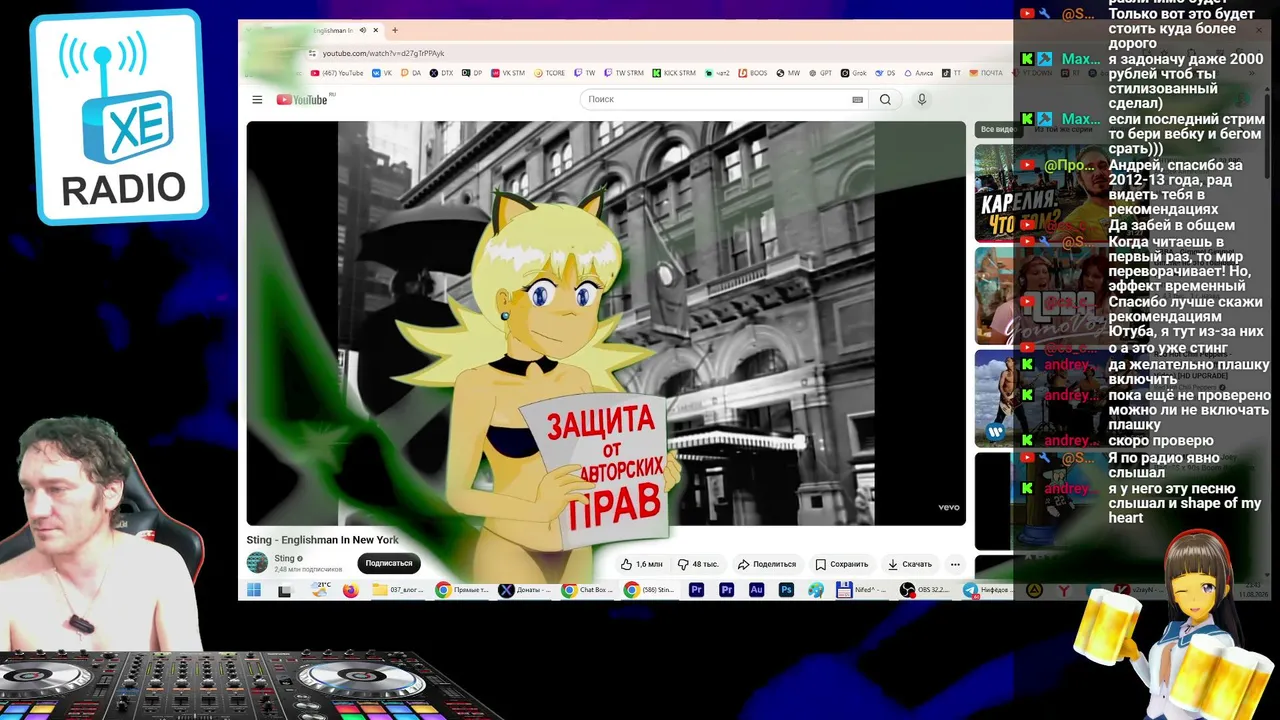Close the Englishman In New York tab
This screenshot has width=1280, height=720.
click(x=376, y=30)
